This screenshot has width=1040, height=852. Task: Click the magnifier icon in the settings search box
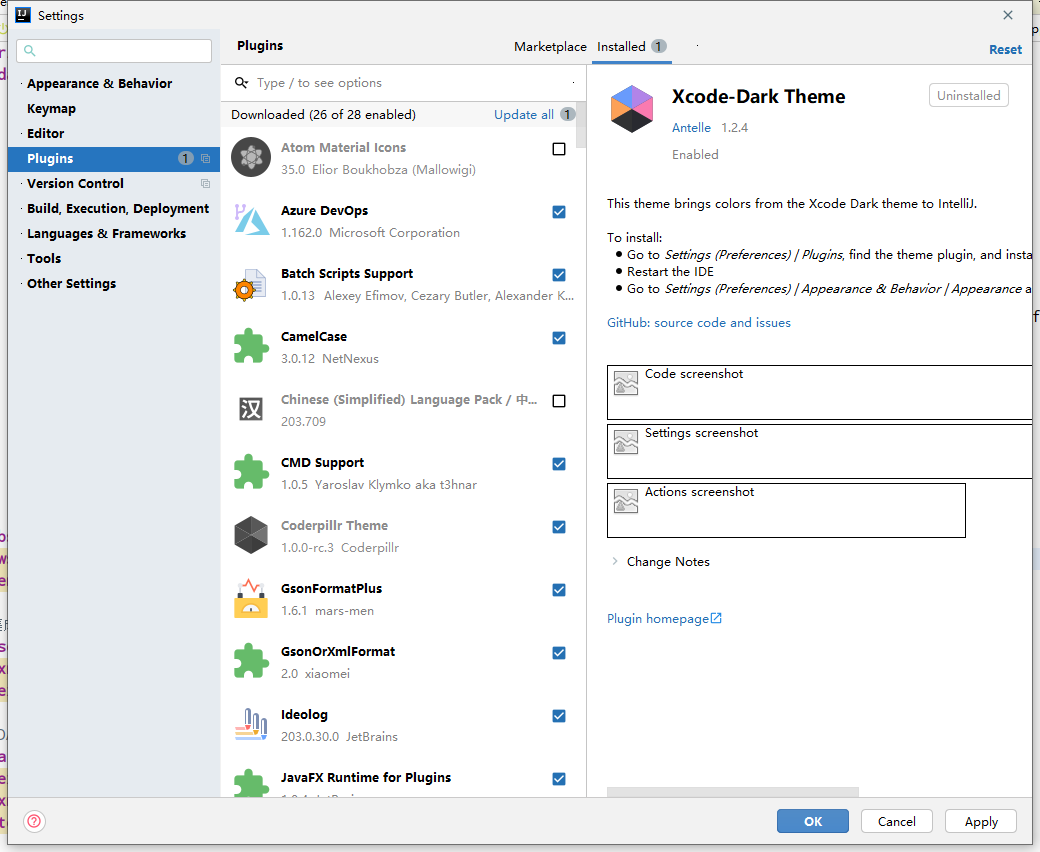29,50
